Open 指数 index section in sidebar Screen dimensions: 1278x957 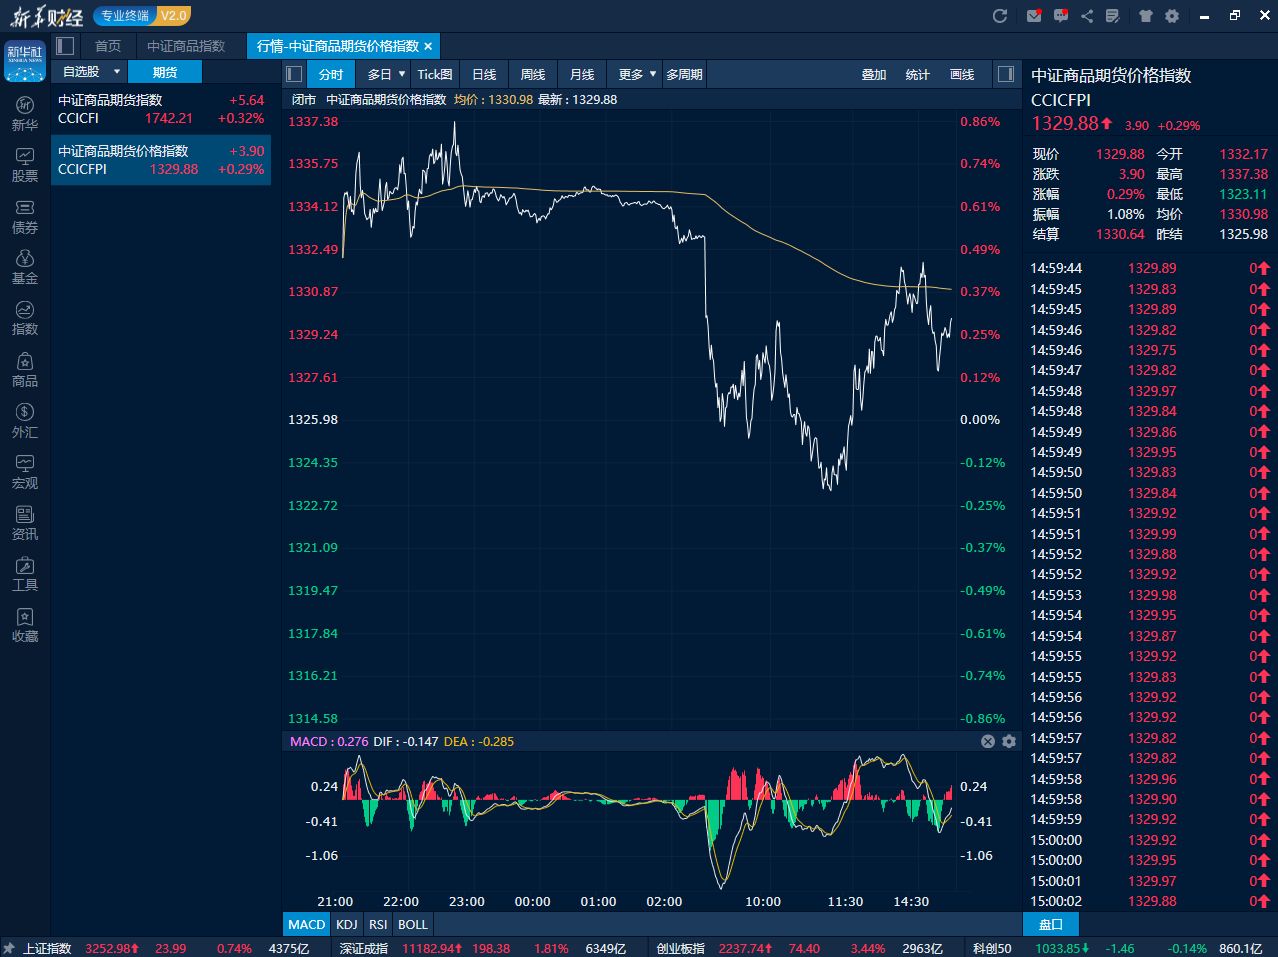(x=25, y=318)
